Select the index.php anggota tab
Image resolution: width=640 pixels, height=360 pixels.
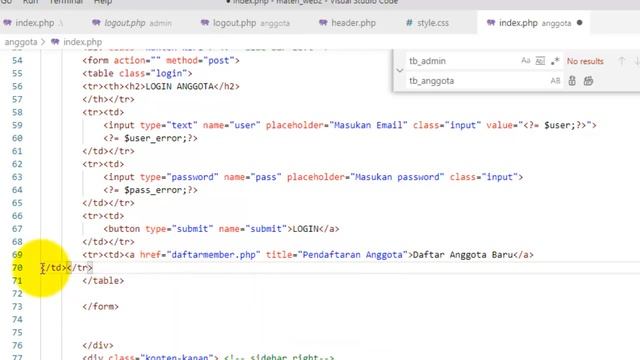[x=534, y=23]
